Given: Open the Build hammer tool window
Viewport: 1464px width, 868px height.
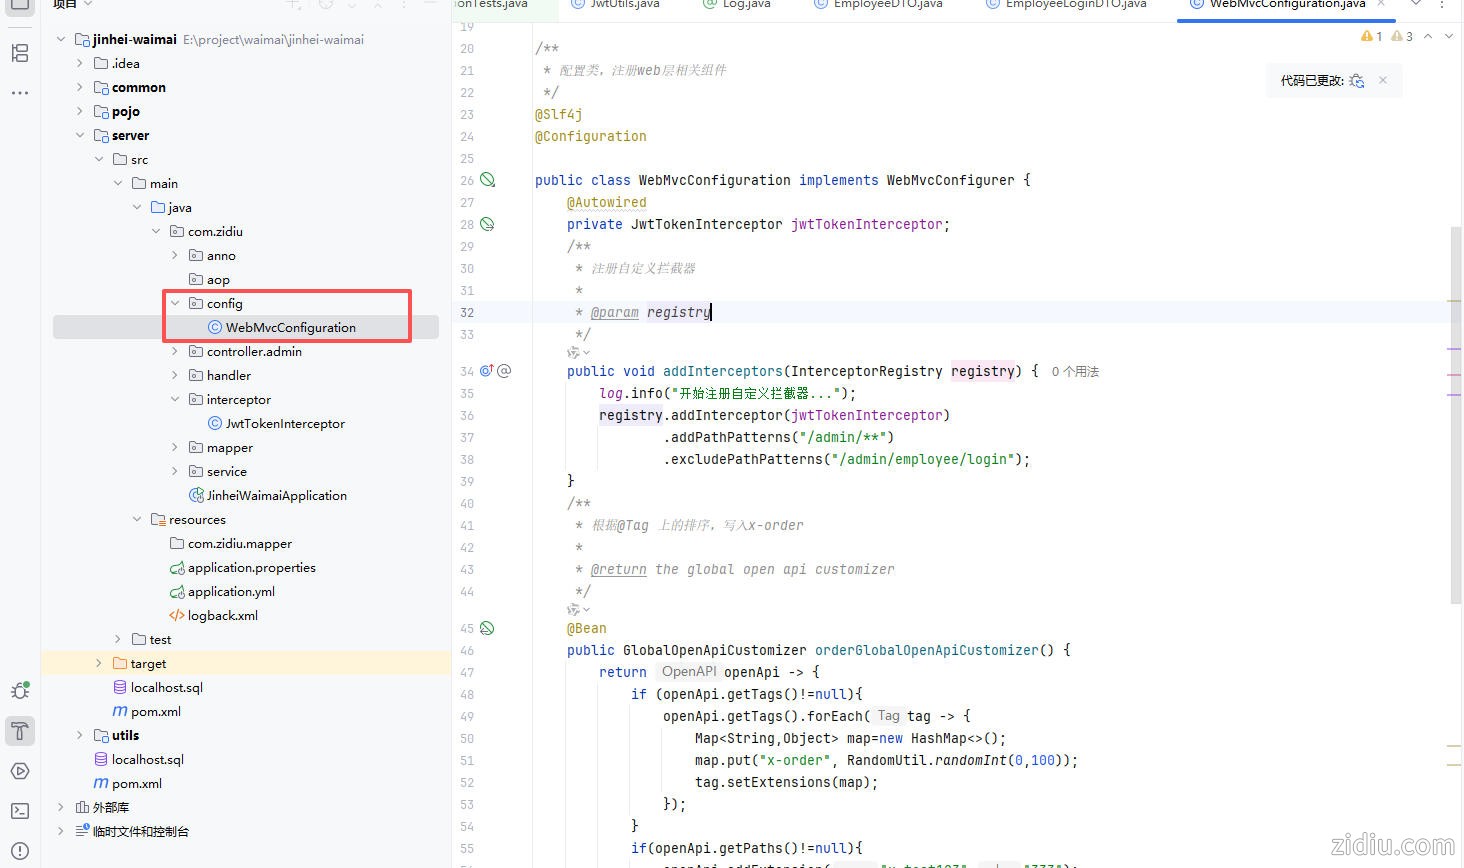Looking at the screenshot, I should pyautogui.click(x=20, y=731).
